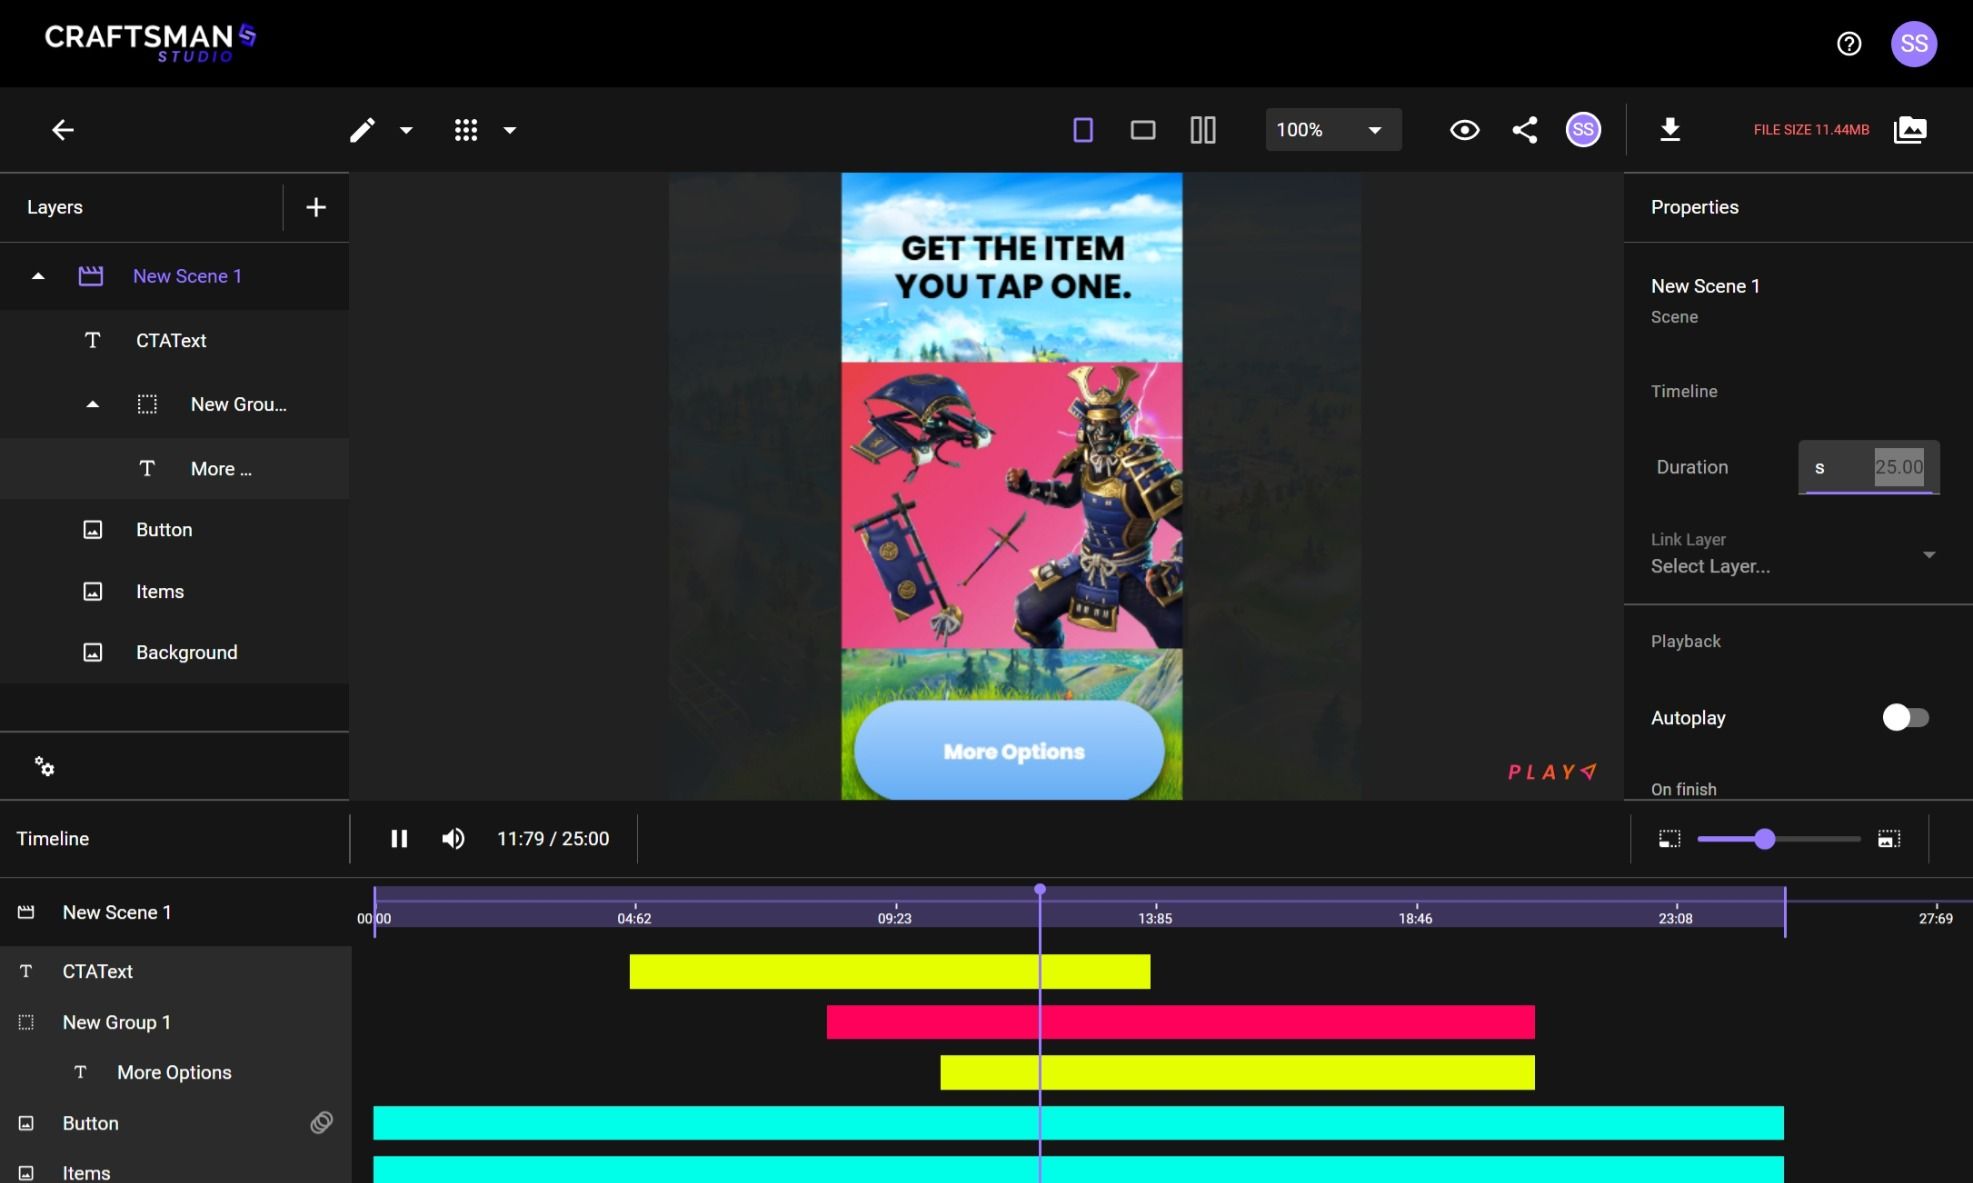The image size is (1973, 1183).
Task: Click the timeline playhead marker
Action: click(1040, 889)
